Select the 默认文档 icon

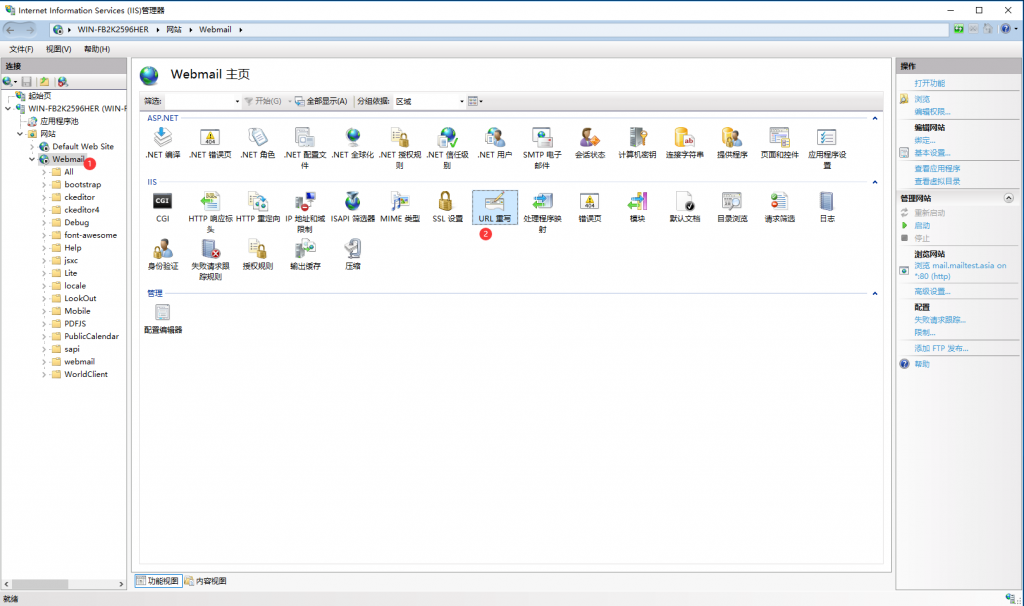[684, 207]
